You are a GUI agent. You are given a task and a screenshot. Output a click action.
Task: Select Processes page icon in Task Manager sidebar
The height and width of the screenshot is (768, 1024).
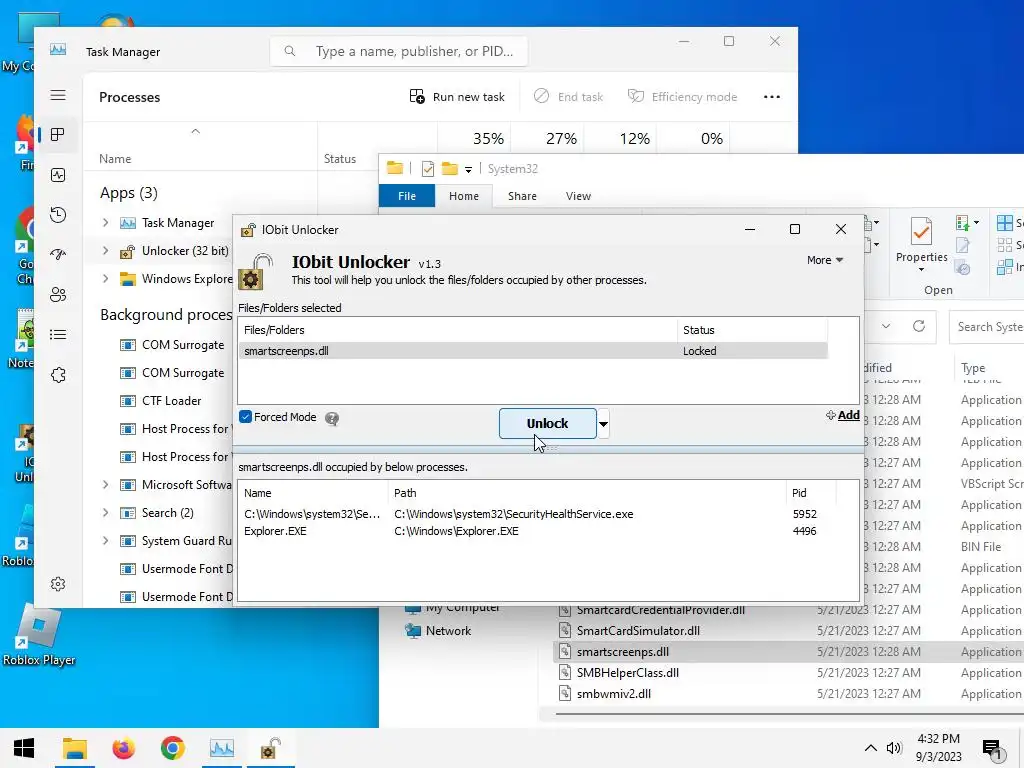point(58,135)
